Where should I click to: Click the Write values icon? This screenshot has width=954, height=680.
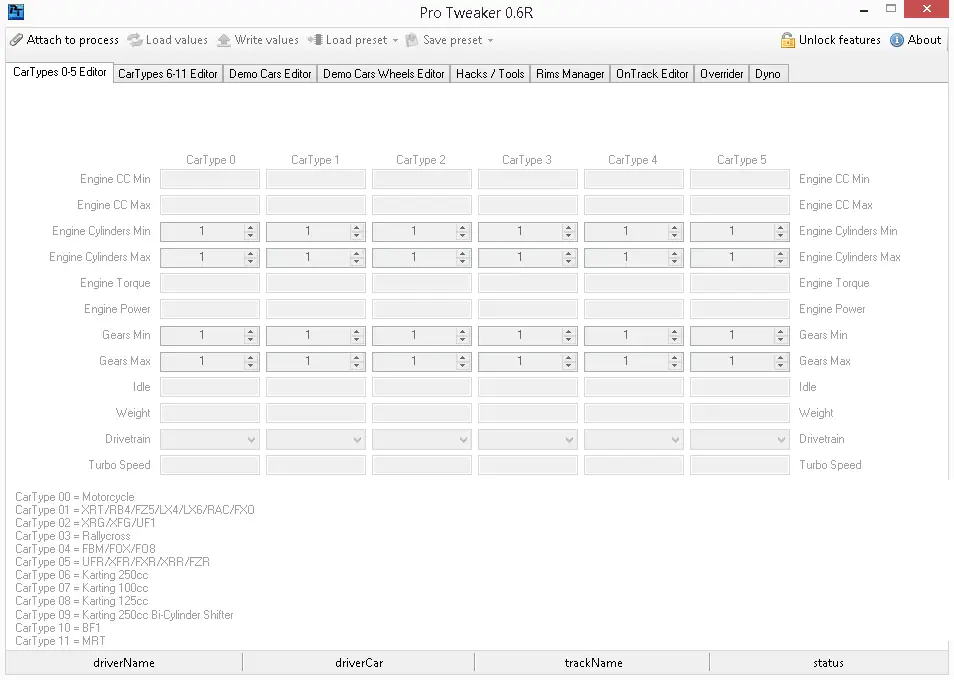pos(224,40)
